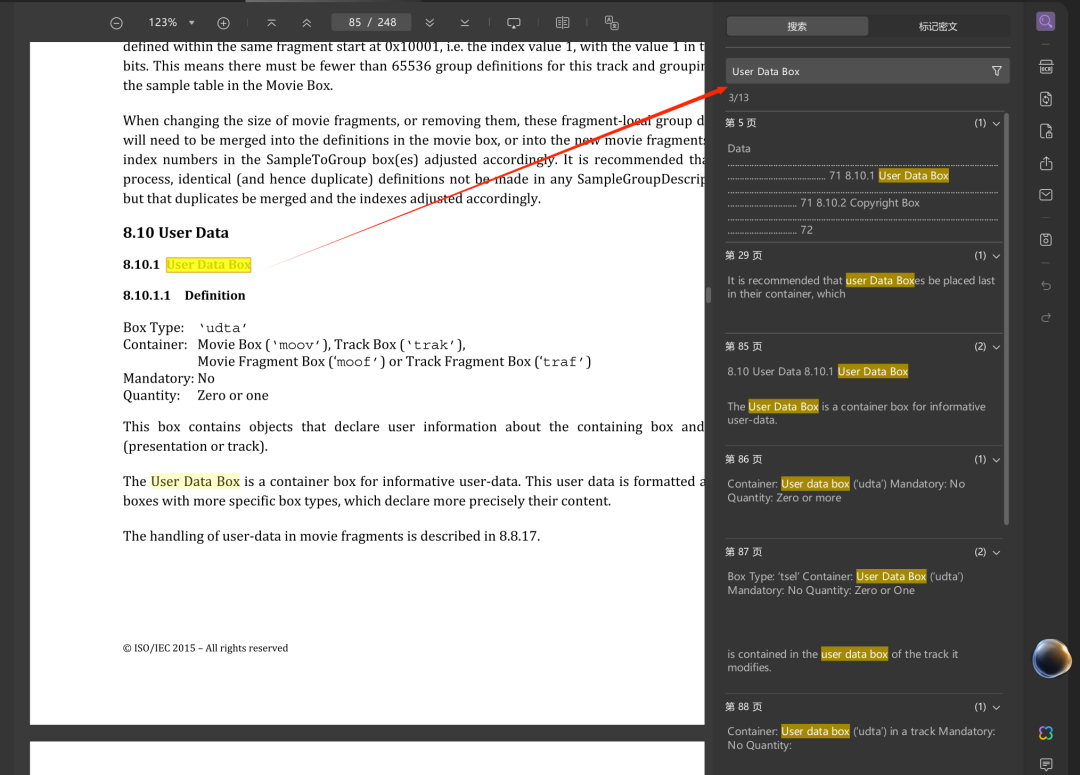Open the OCR tool in the sidebar
The image size is (1080, 775).
[x=1046, y=67]
